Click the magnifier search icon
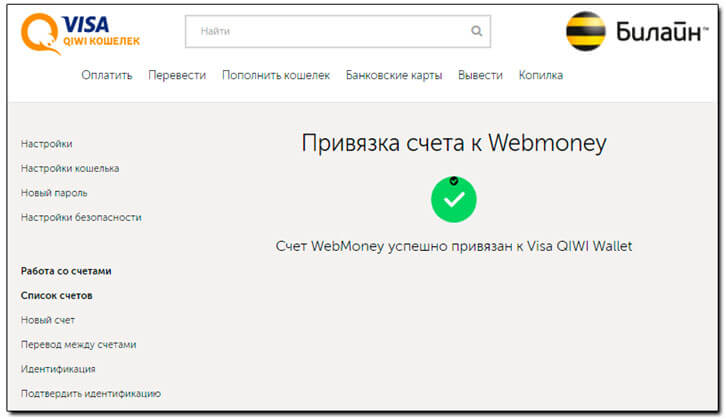 pos(476,31)
